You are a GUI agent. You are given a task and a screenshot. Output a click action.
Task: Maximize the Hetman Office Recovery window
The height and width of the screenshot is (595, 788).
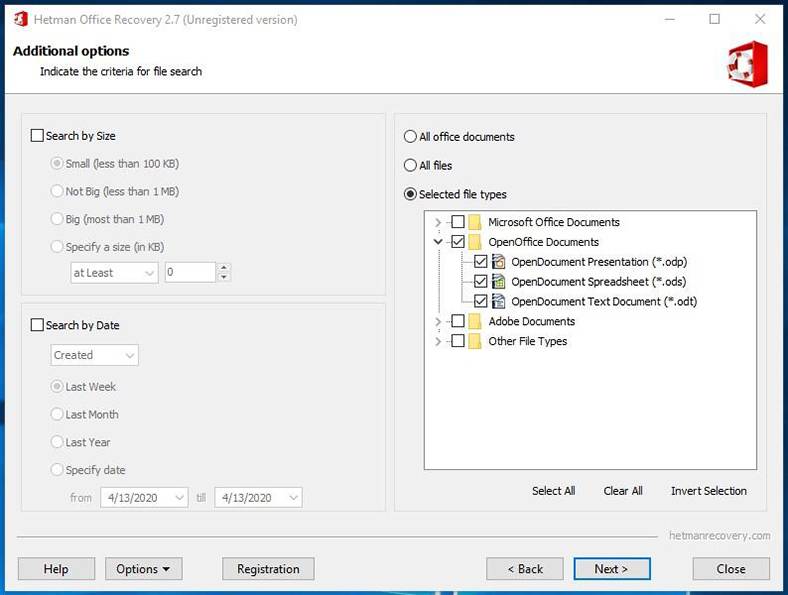point(714,19)
